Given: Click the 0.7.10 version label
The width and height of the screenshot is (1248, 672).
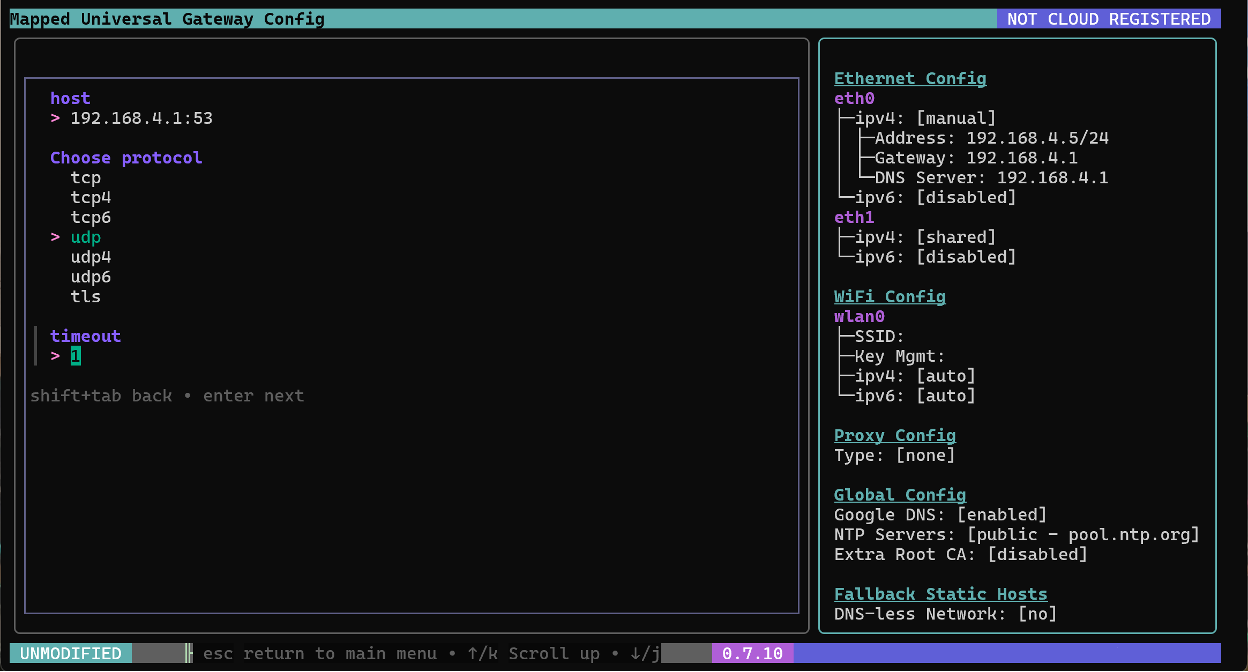Looking at the screenshot, I should click(752, 654).
